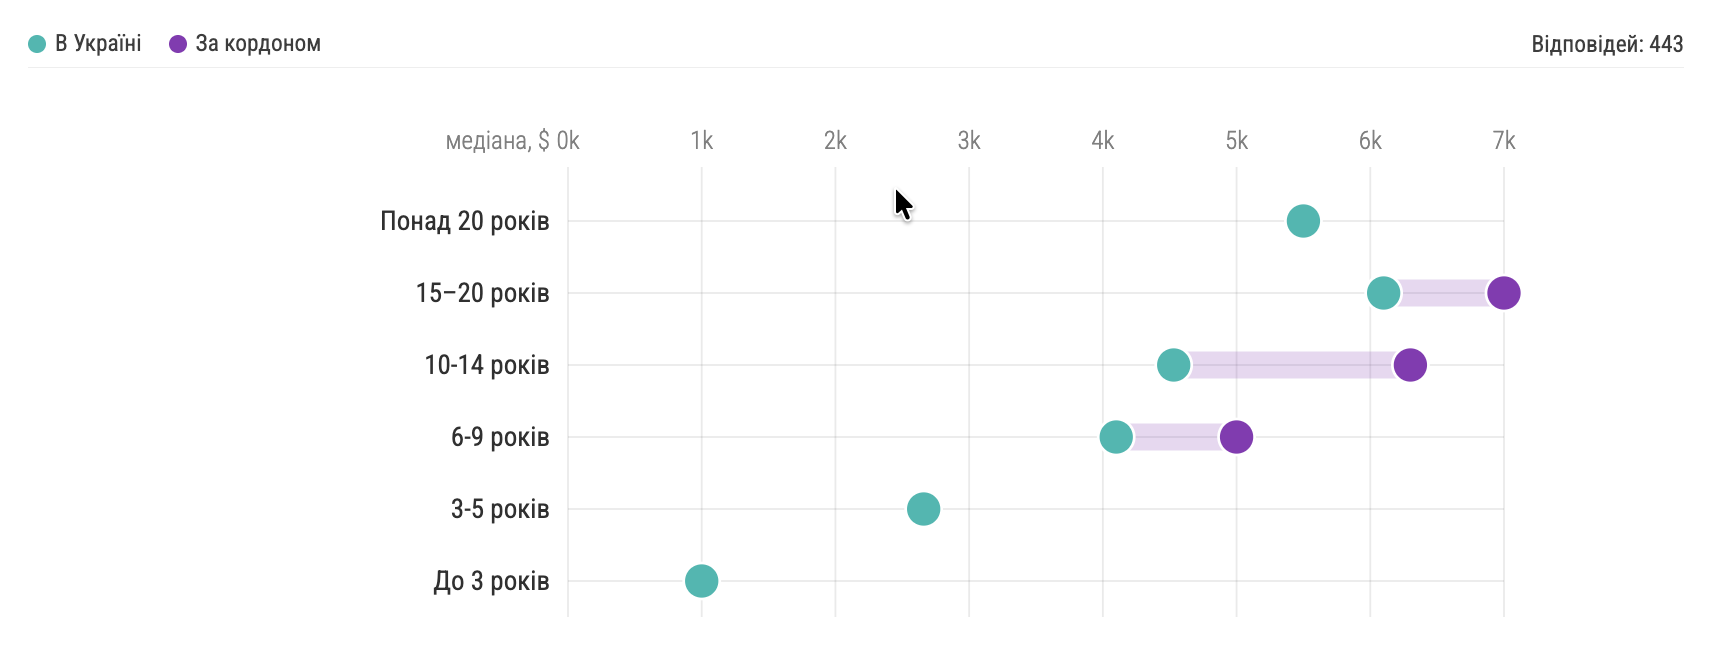Click the purple point for 10-14 років

[1409, 365]
